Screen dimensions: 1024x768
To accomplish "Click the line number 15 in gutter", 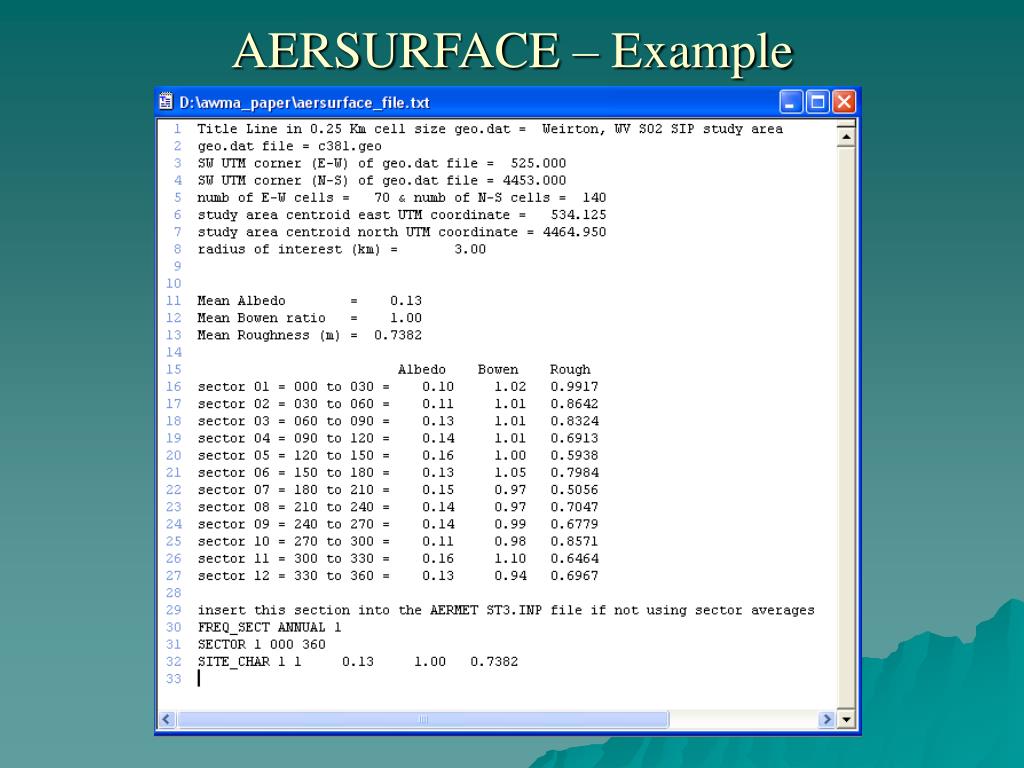I will pyautogui.click(x=173, y=370).
